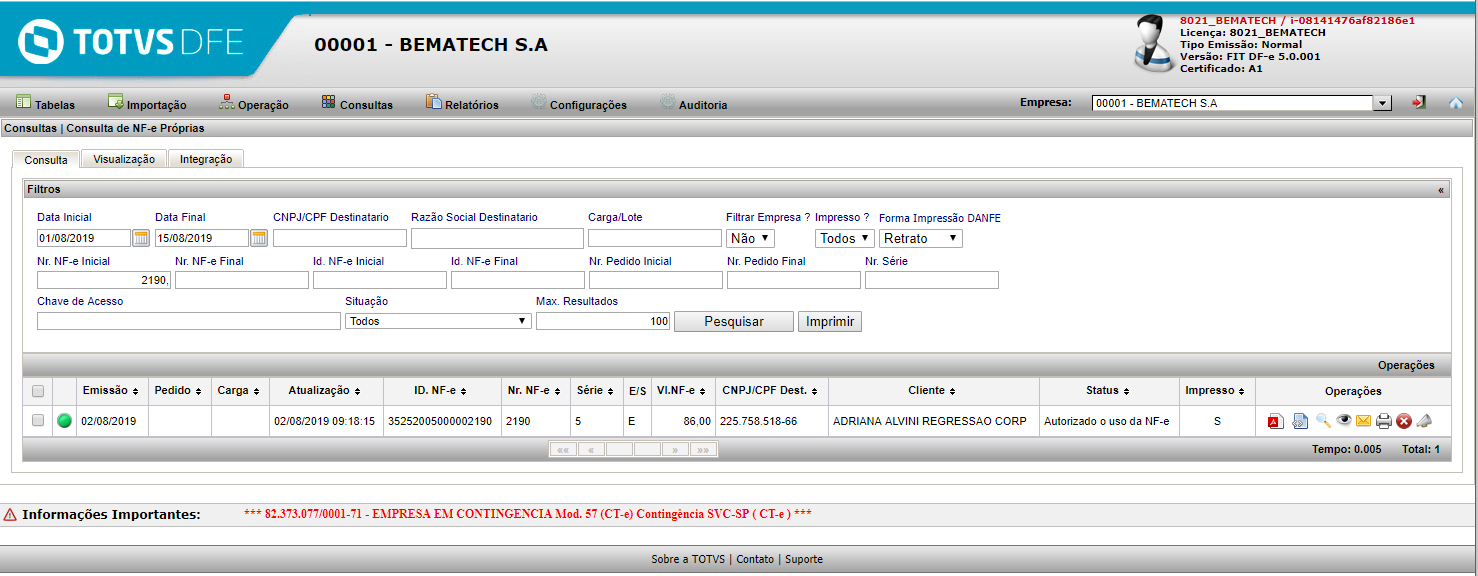The image size is (1478, 576).
Task: Focus the Carga/Lote field
Action: [655, 238]
